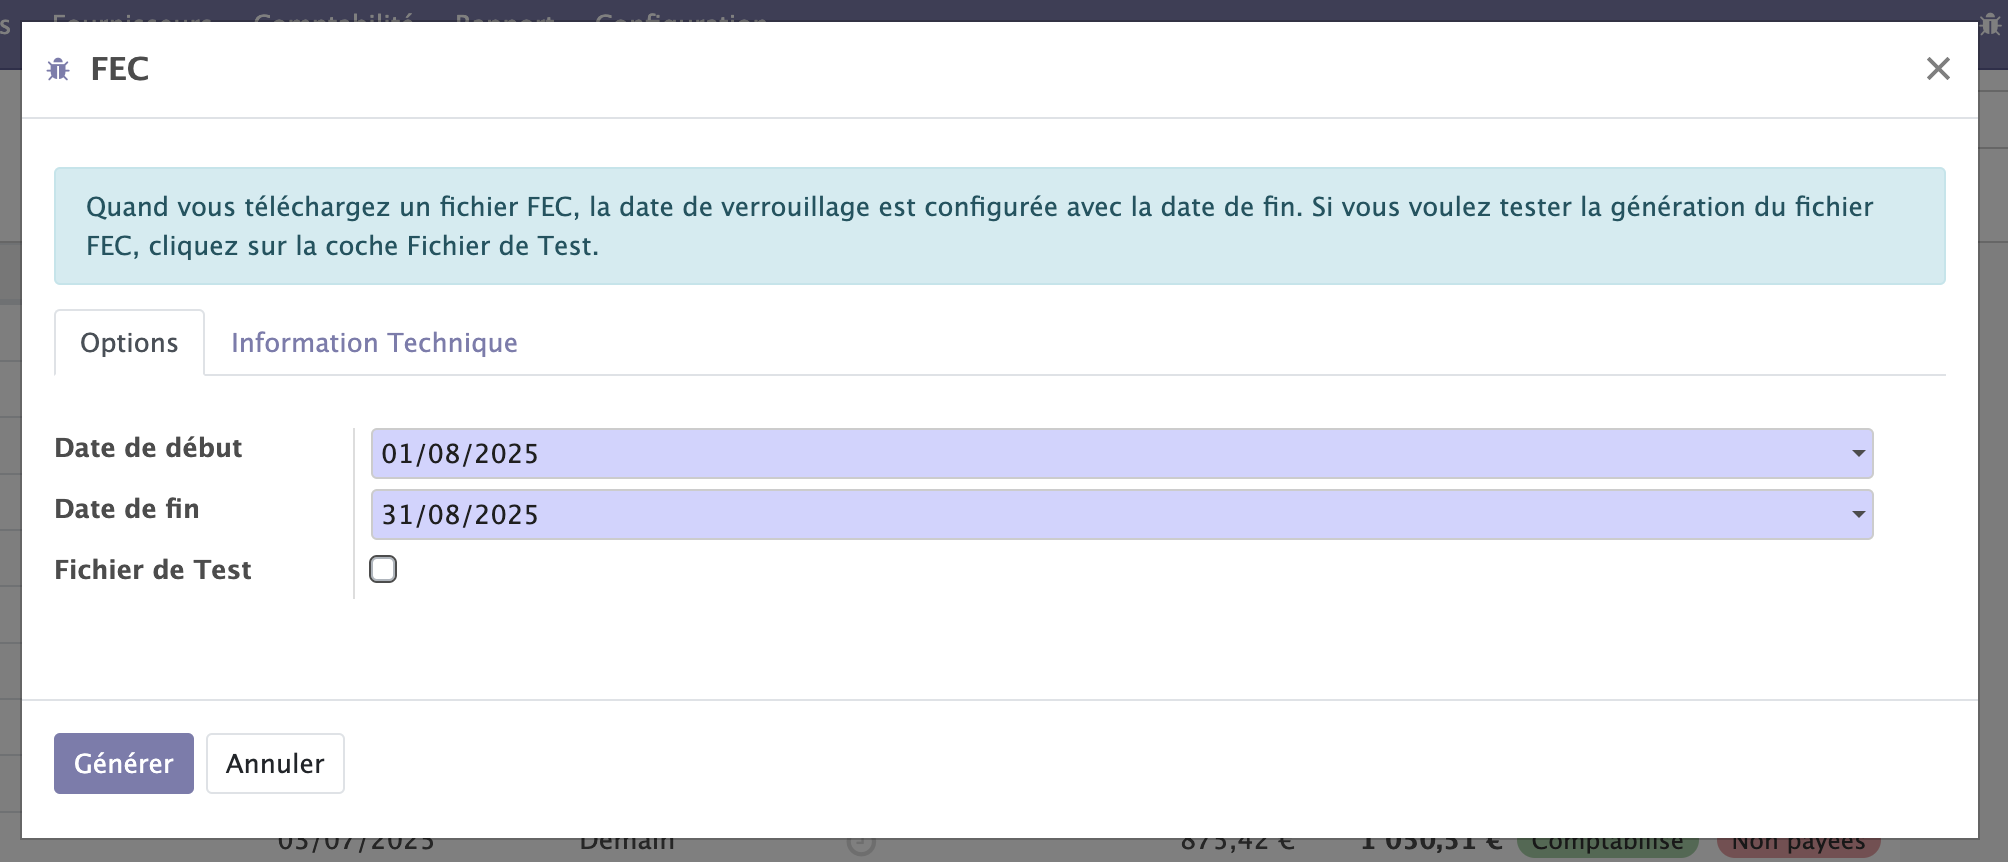
Task: Switch to the Options tab
Action: tap(129, 343)
